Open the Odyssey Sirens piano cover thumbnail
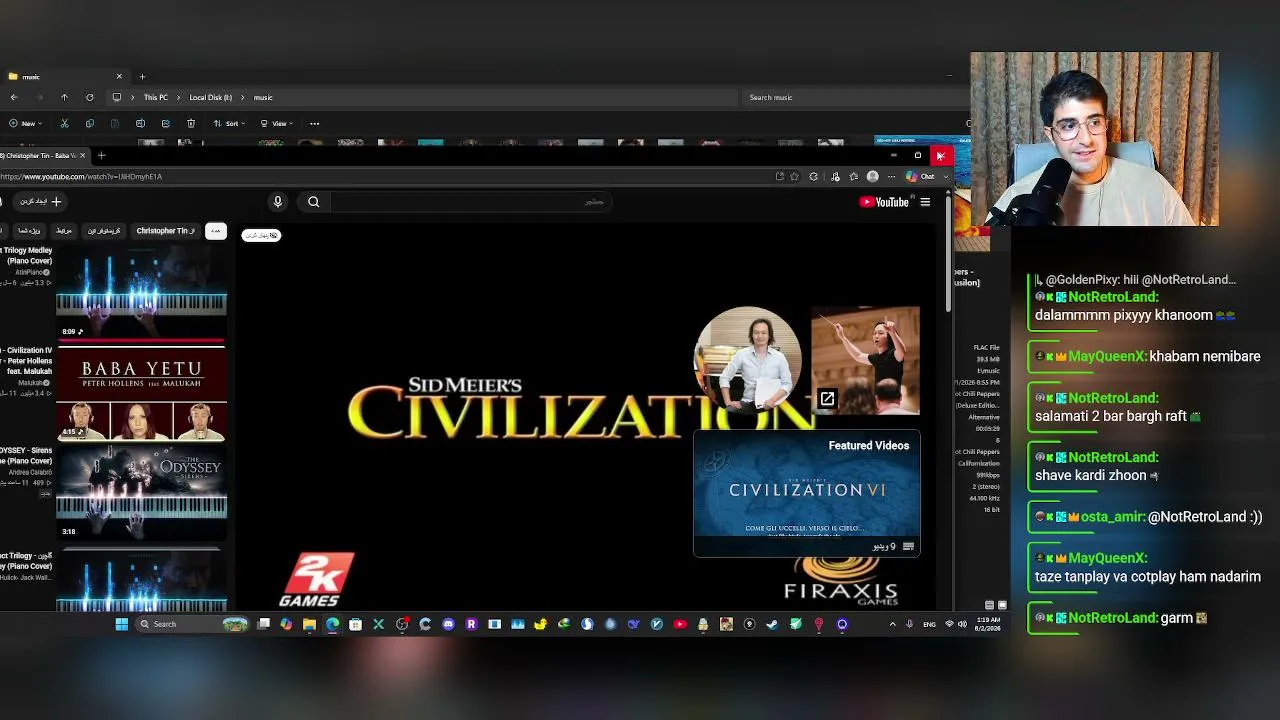This screenshot has height=720, width=1280. pyautogui.click(x=141, y=492)
